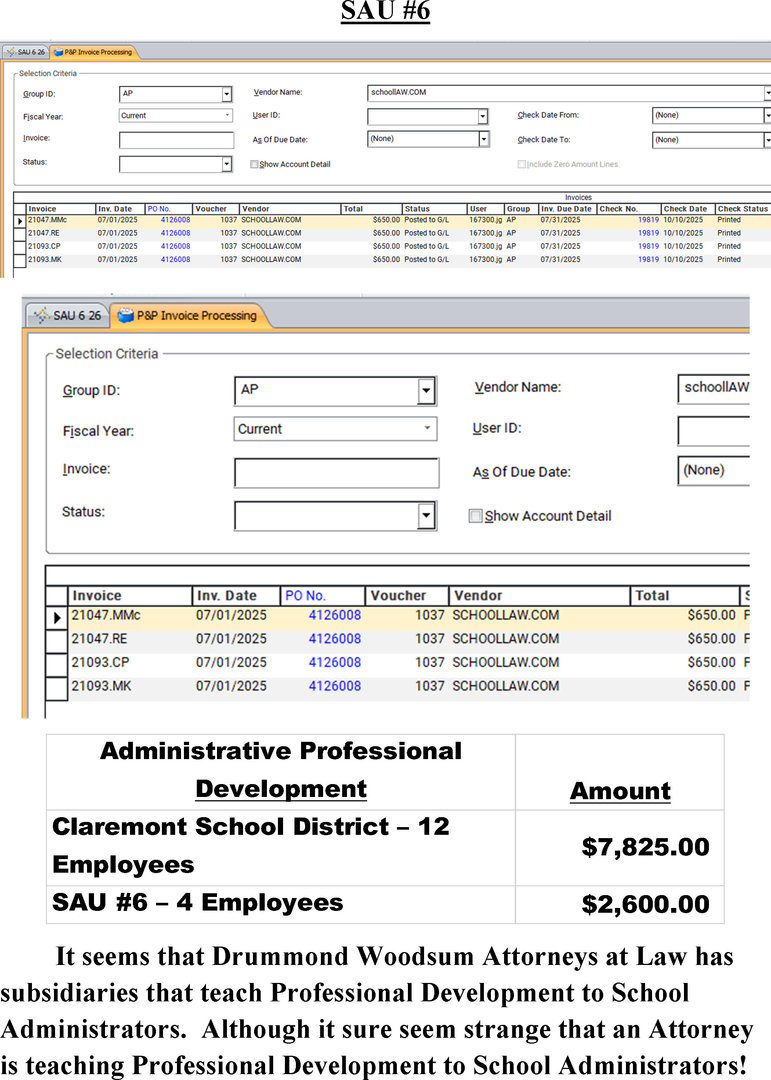Select P&P Invoice Processing tab in enlarged screenshot
This screenshot has height=1080, width=771.
pyautogui.click(x=196, y=316)
